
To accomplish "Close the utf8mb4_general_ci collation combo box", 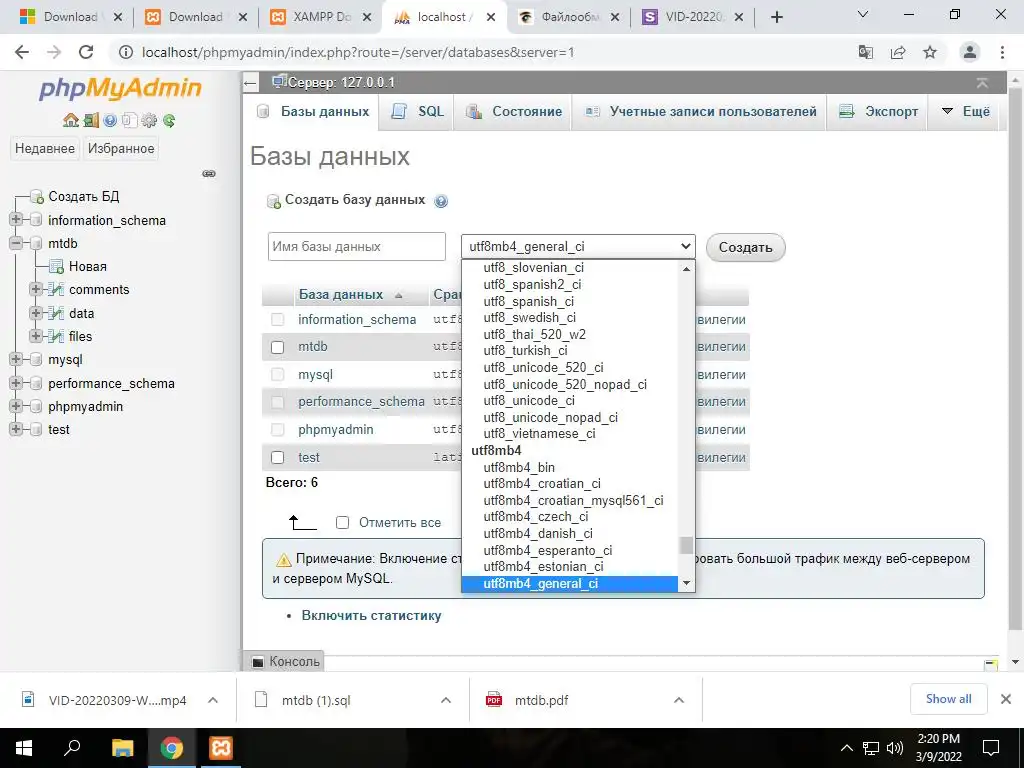I will click(x=578, y=247).
